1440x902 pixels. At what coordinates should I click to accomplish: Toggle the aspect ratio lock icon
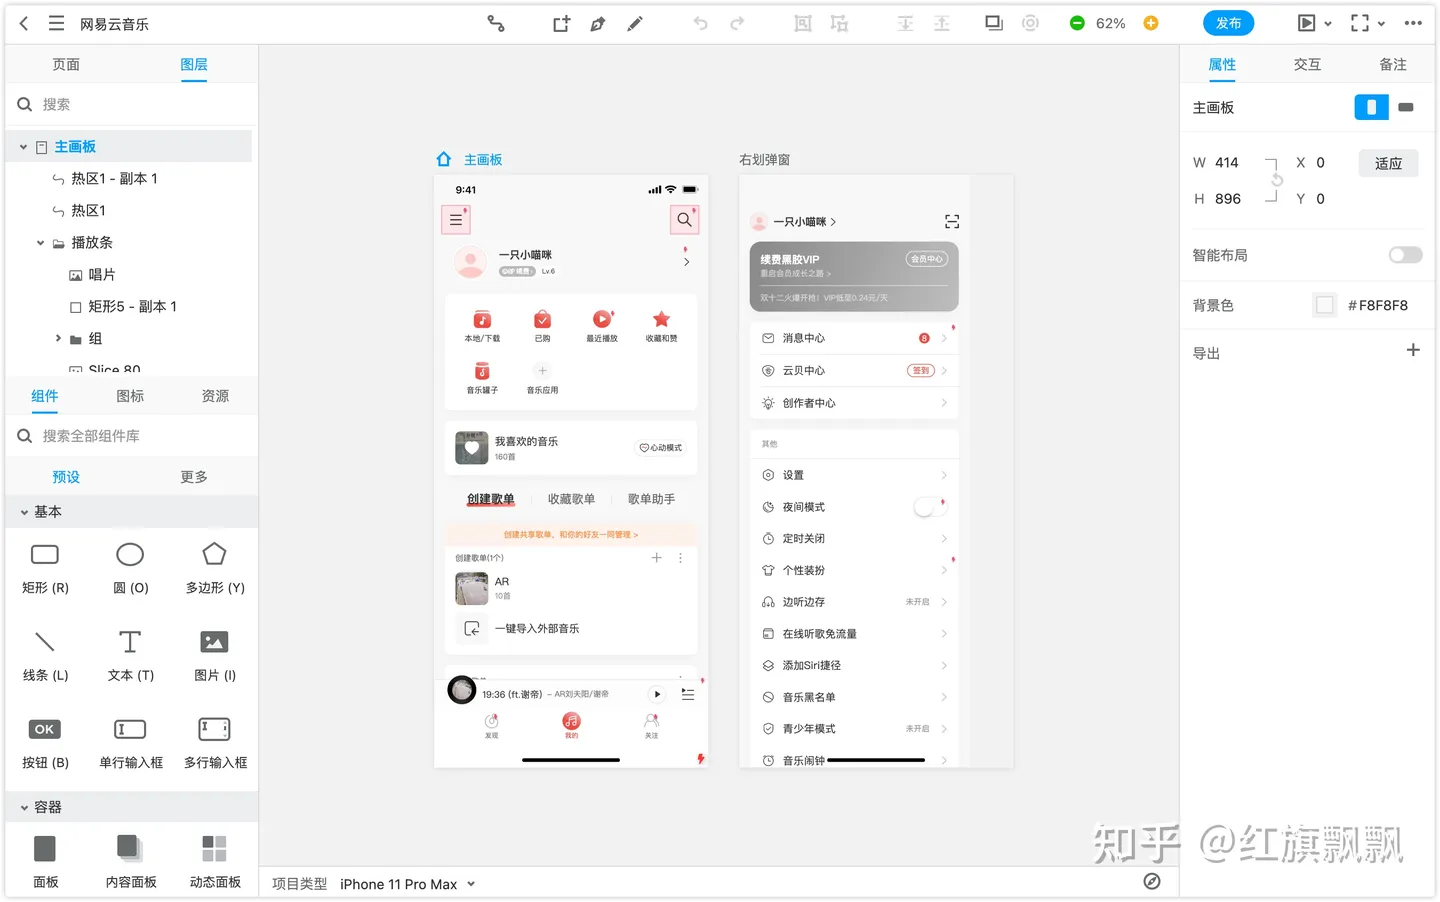1277,180
